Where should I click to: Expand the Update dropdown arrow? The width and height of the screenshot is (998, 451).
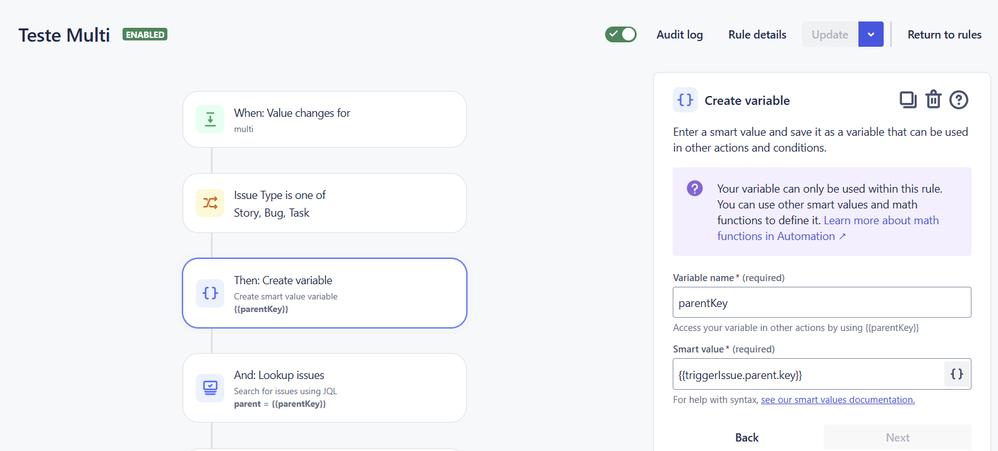pyautogui.click(x=871, y=34)
